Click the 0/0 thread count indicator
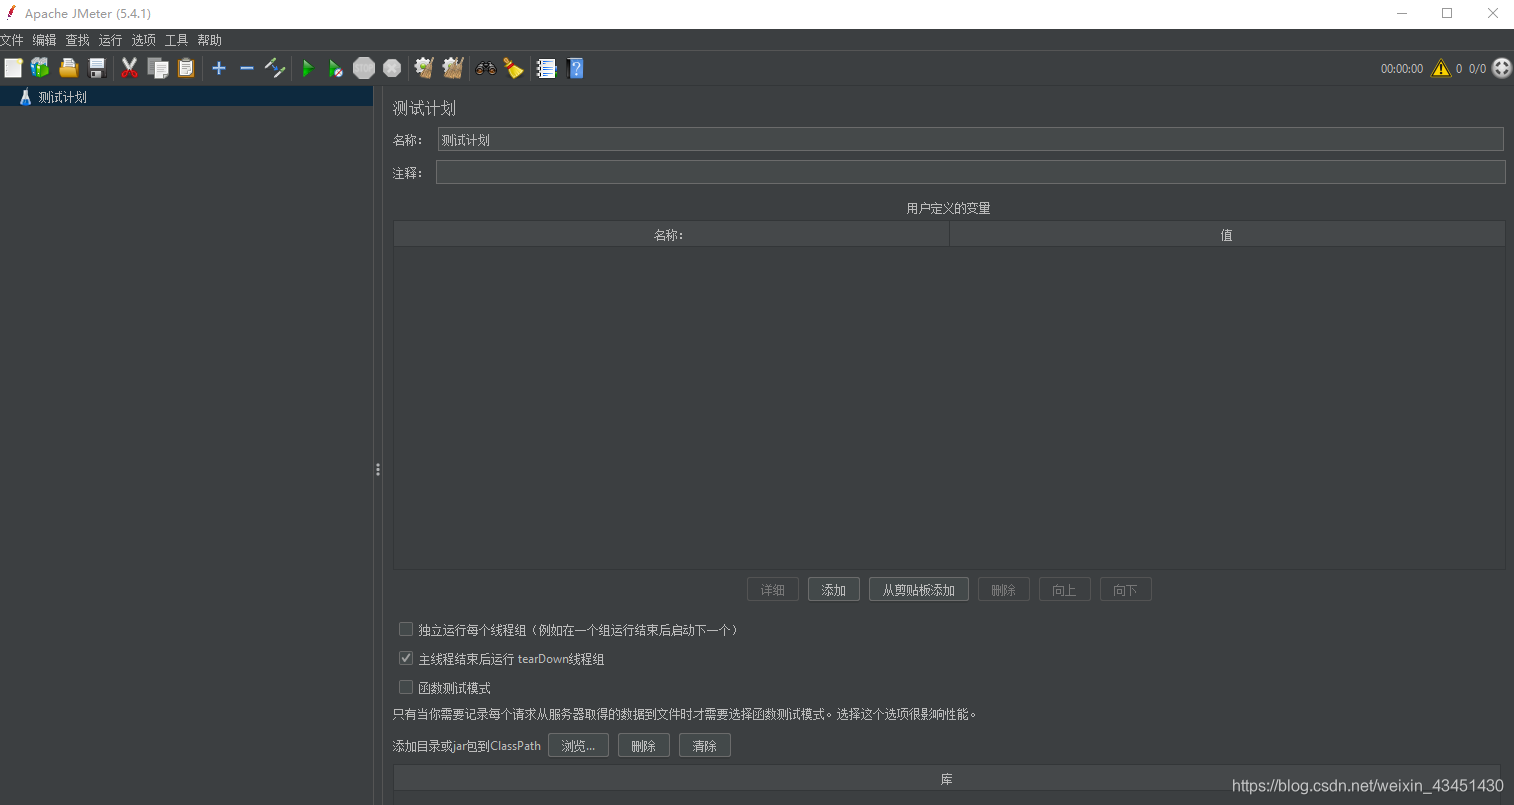 click(x=1477, y=69)
